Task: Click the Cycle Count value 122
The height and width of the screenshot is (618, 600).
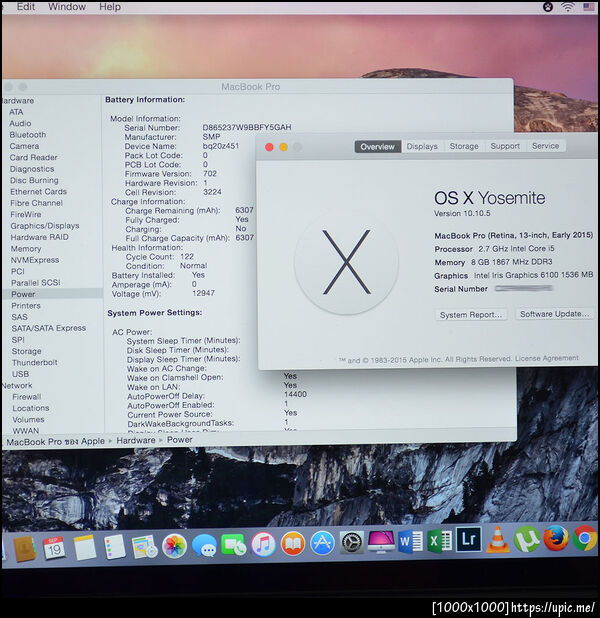Action: pos(187,256)
